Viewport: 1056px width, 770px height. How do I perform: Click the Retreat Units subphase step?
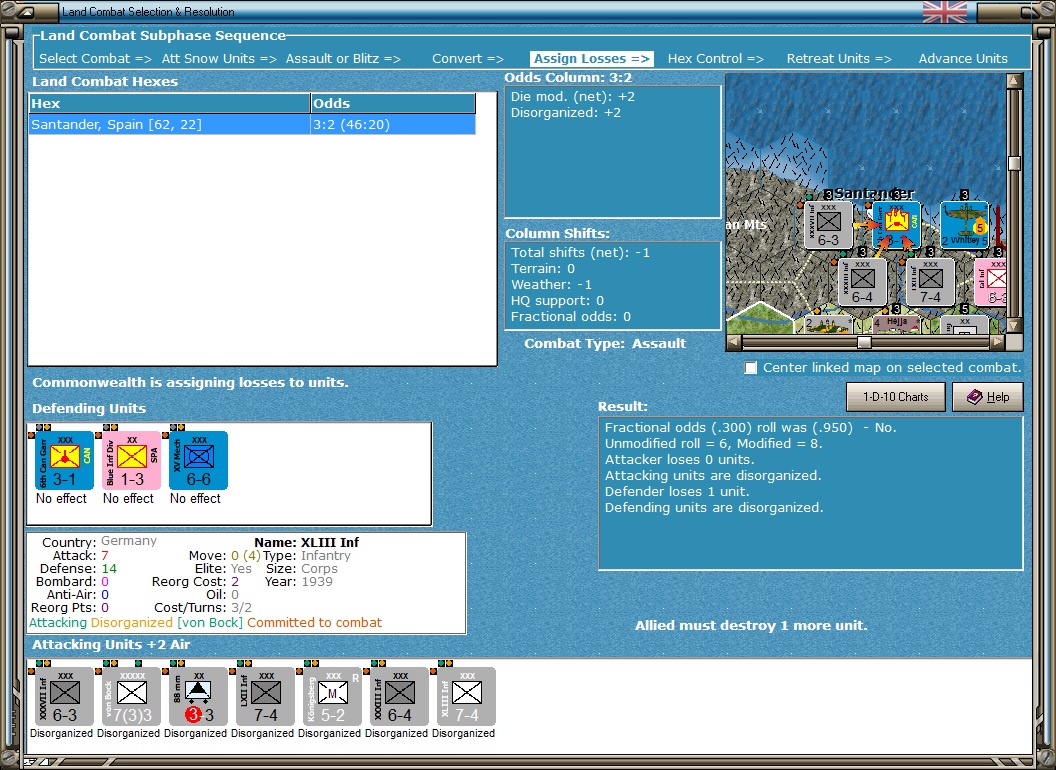coord(838,59)
